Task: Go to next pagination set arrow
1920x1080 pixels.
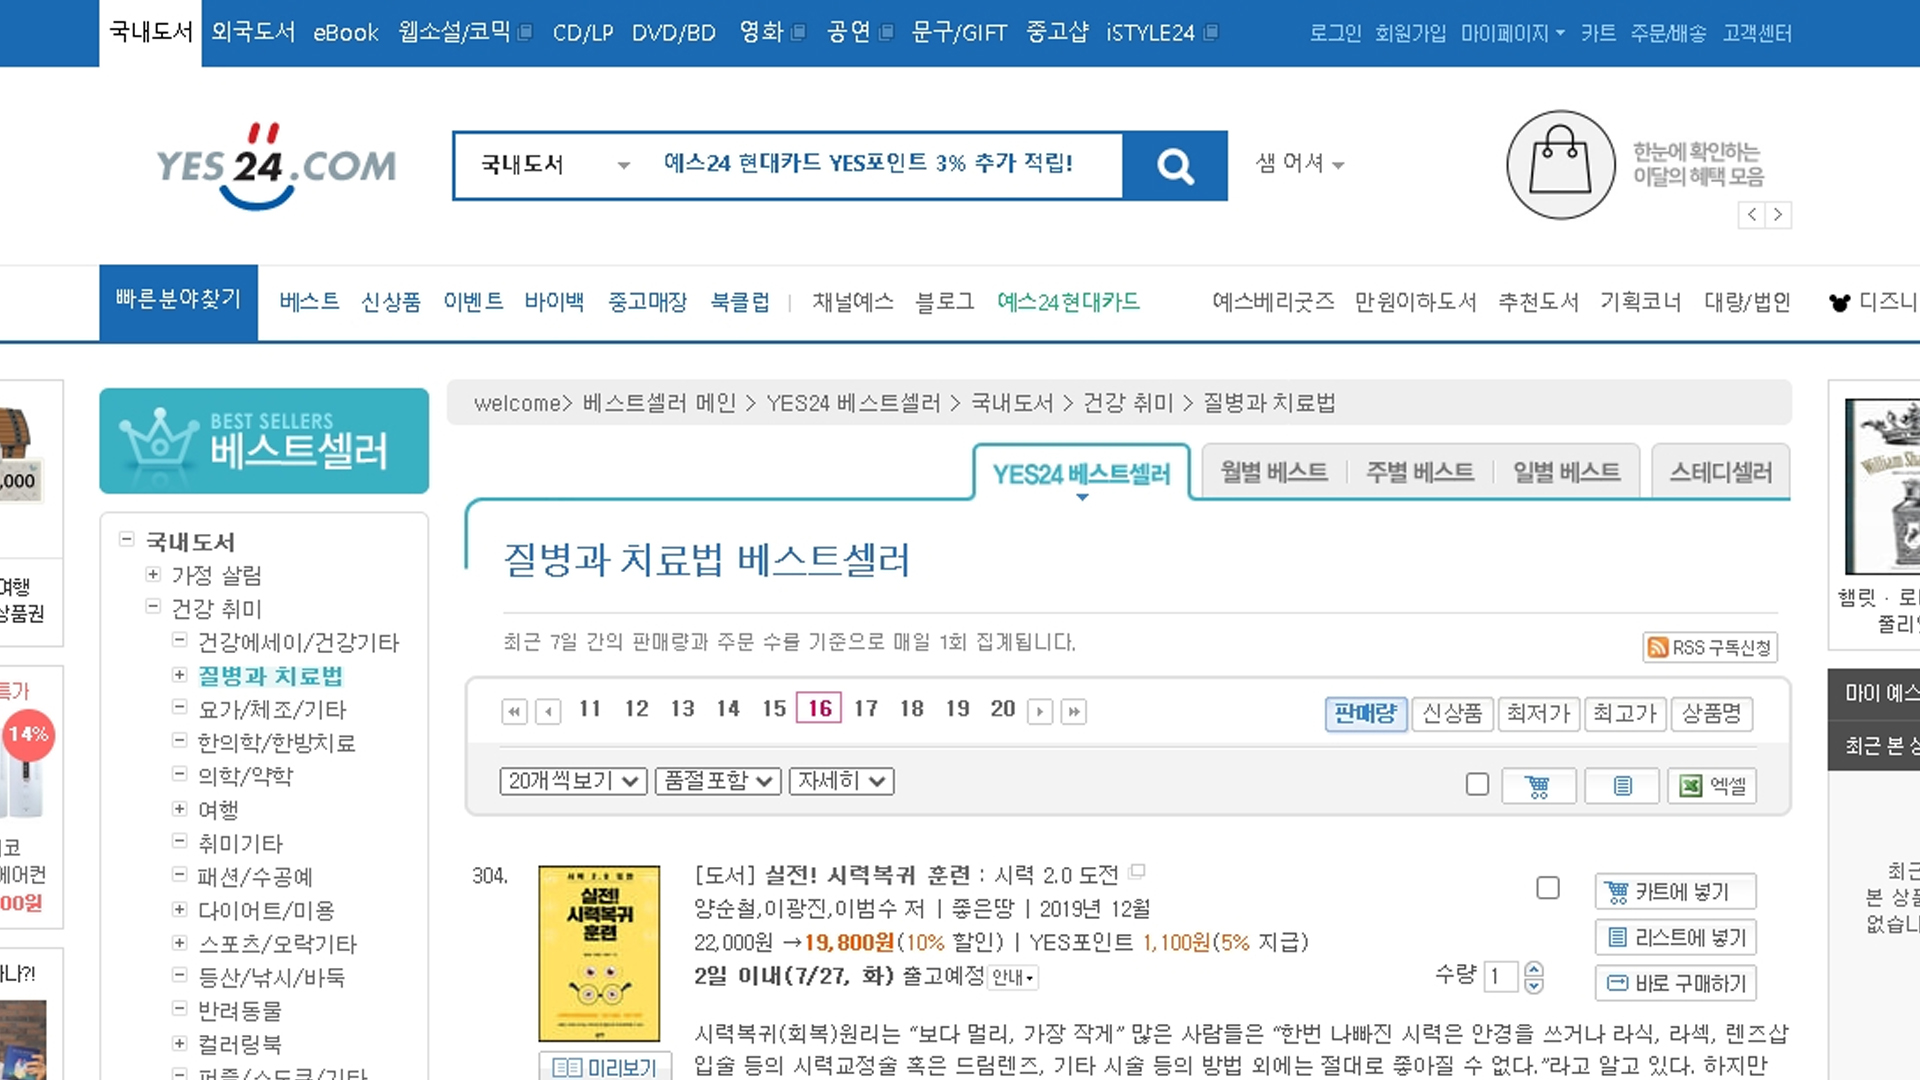Action: click(1040, 711)
